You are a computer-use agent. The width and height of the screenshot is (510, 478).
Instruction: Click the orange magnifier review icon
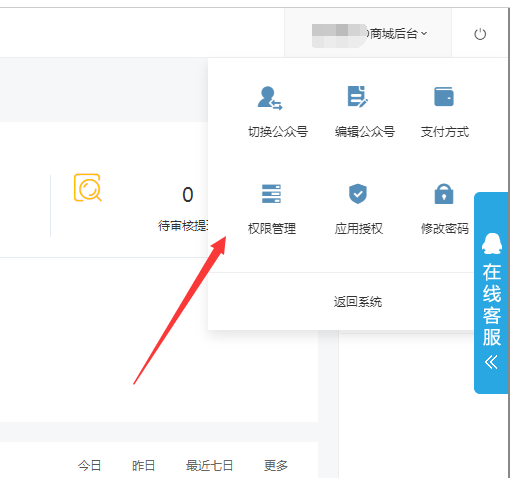coord(88,187)
